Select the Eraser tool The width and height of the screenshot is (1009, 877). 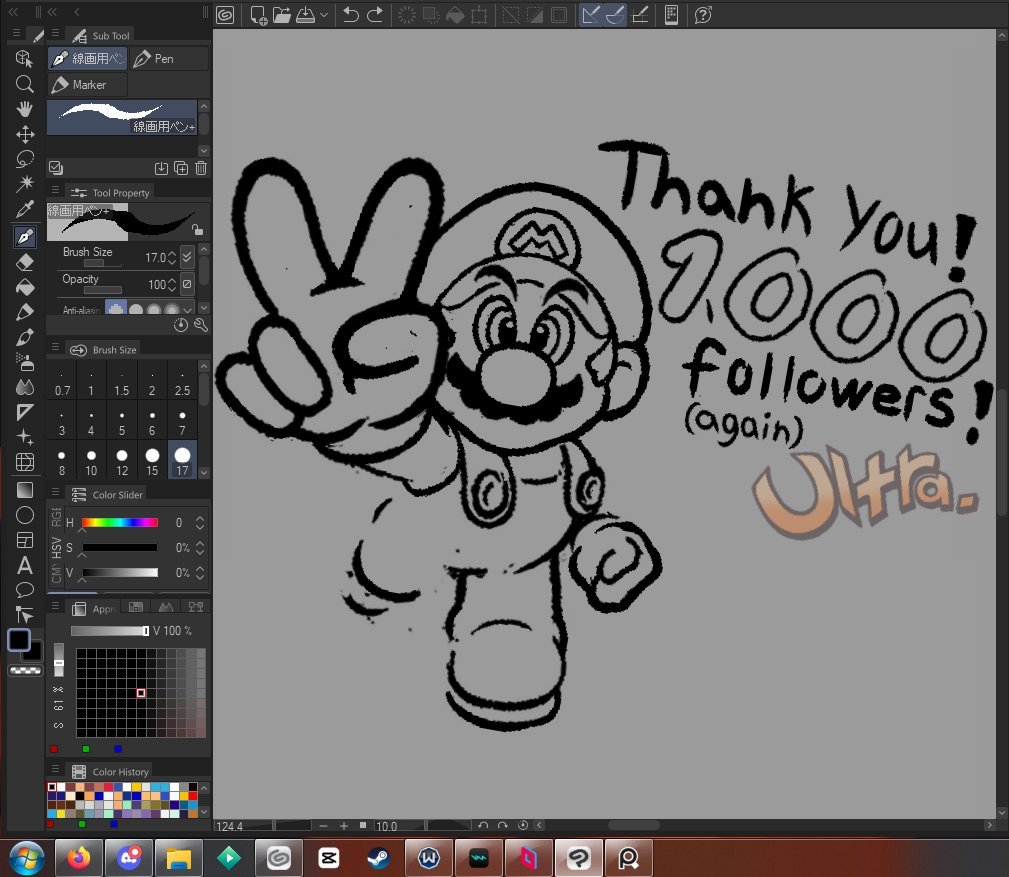pos(24,262)
